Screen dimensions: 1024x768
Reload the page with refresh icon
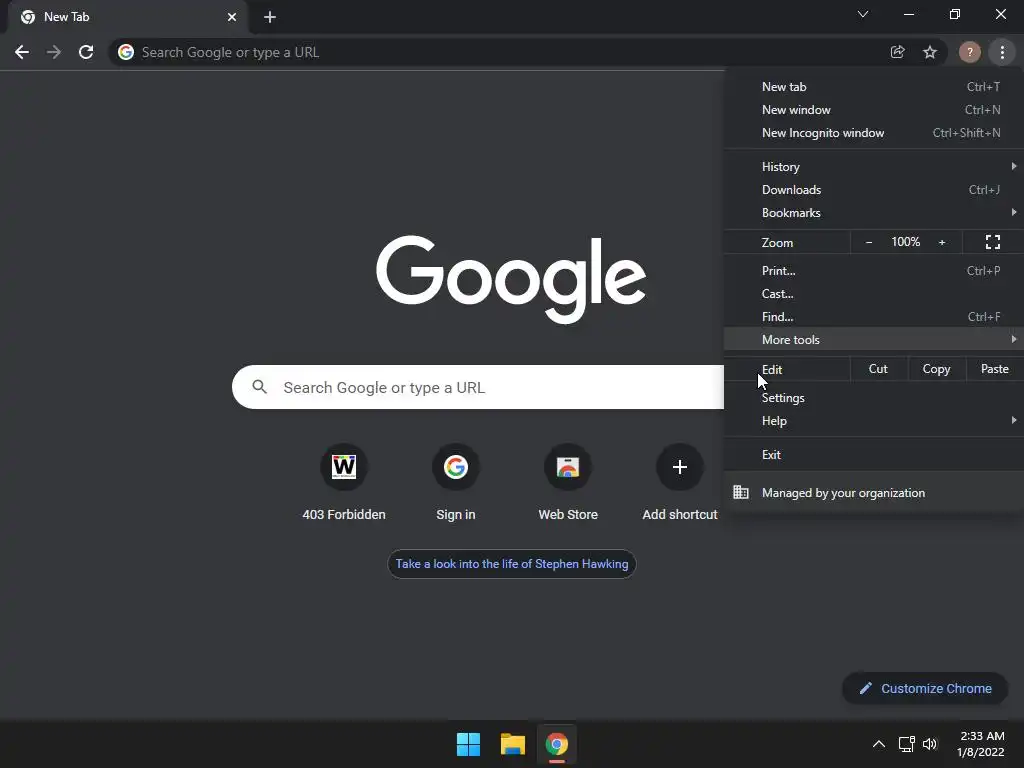[x=86, y=52]
